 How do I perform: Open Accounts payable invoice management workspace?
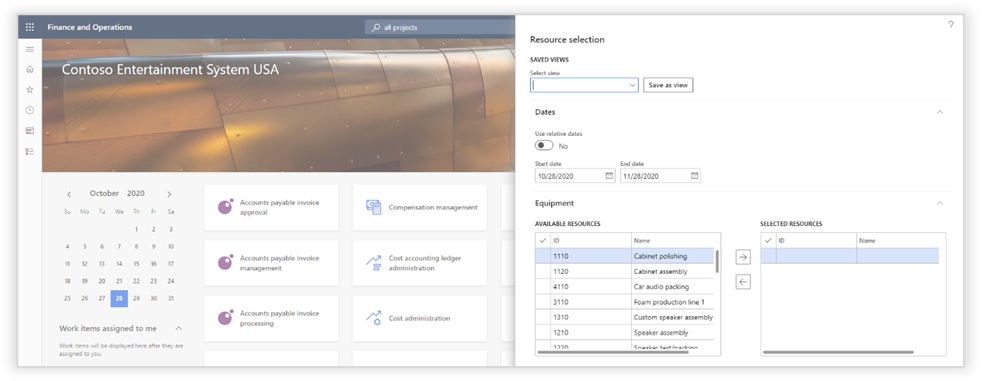pos(271,263)
